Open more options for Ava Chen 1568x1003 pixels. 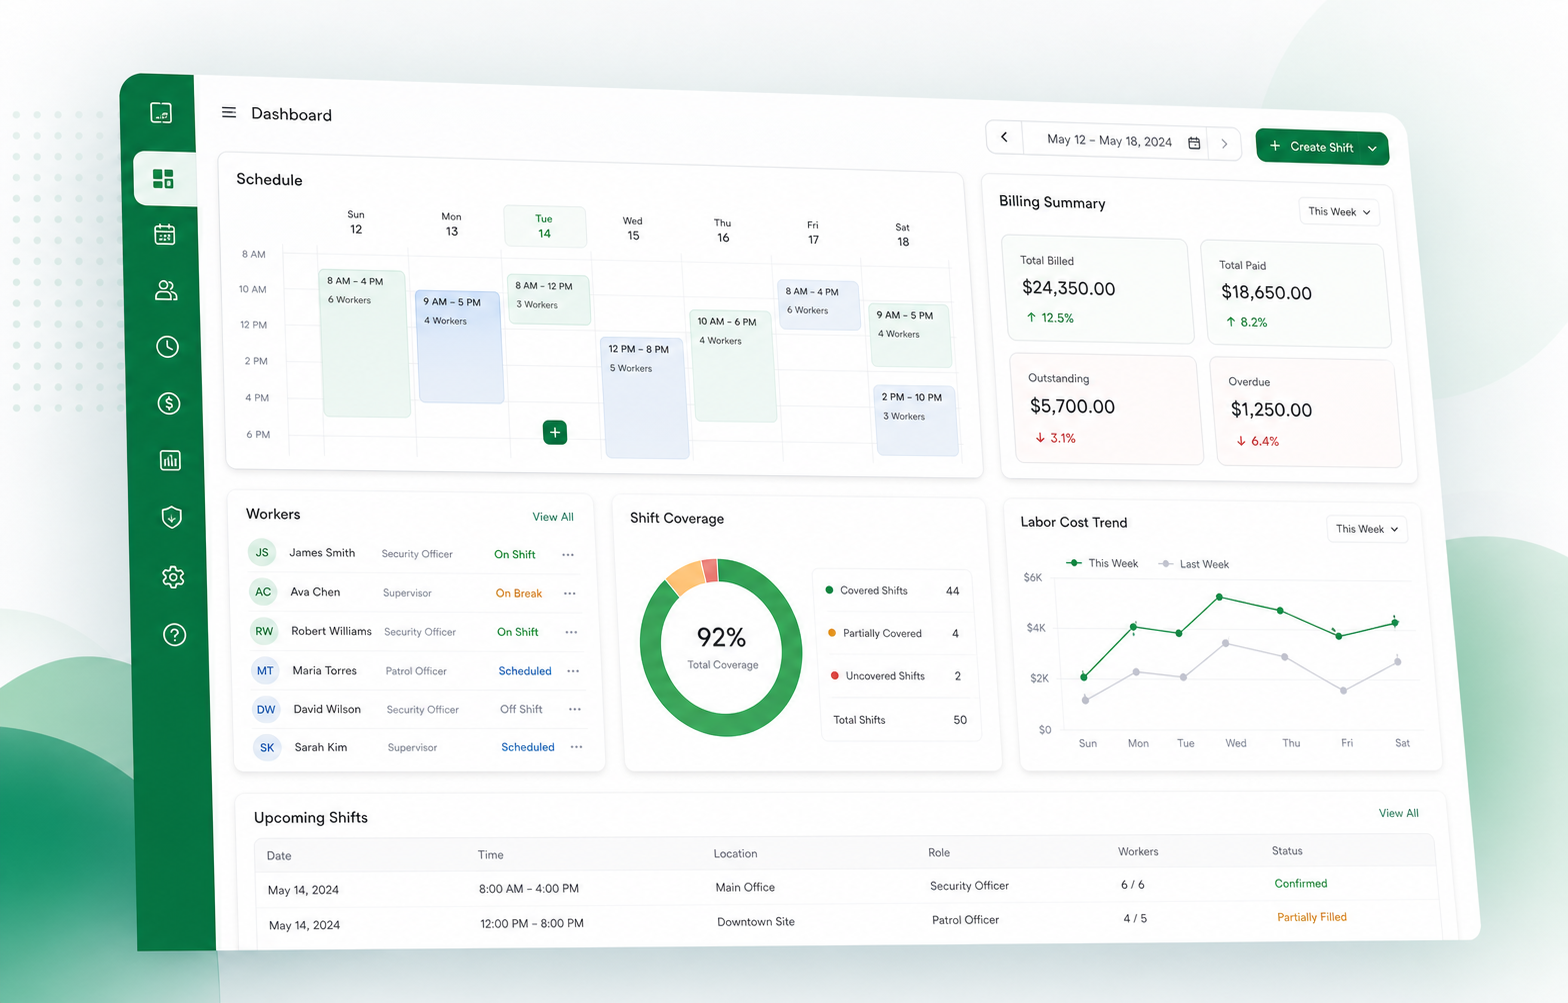(x=570, y=593)
